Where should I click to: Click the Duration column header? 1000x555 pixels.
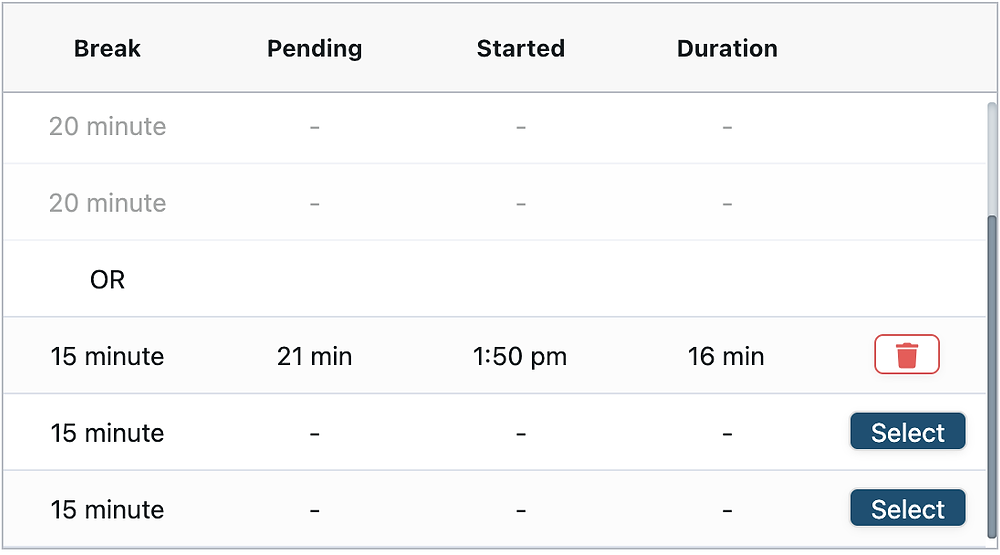pos(727,48)
